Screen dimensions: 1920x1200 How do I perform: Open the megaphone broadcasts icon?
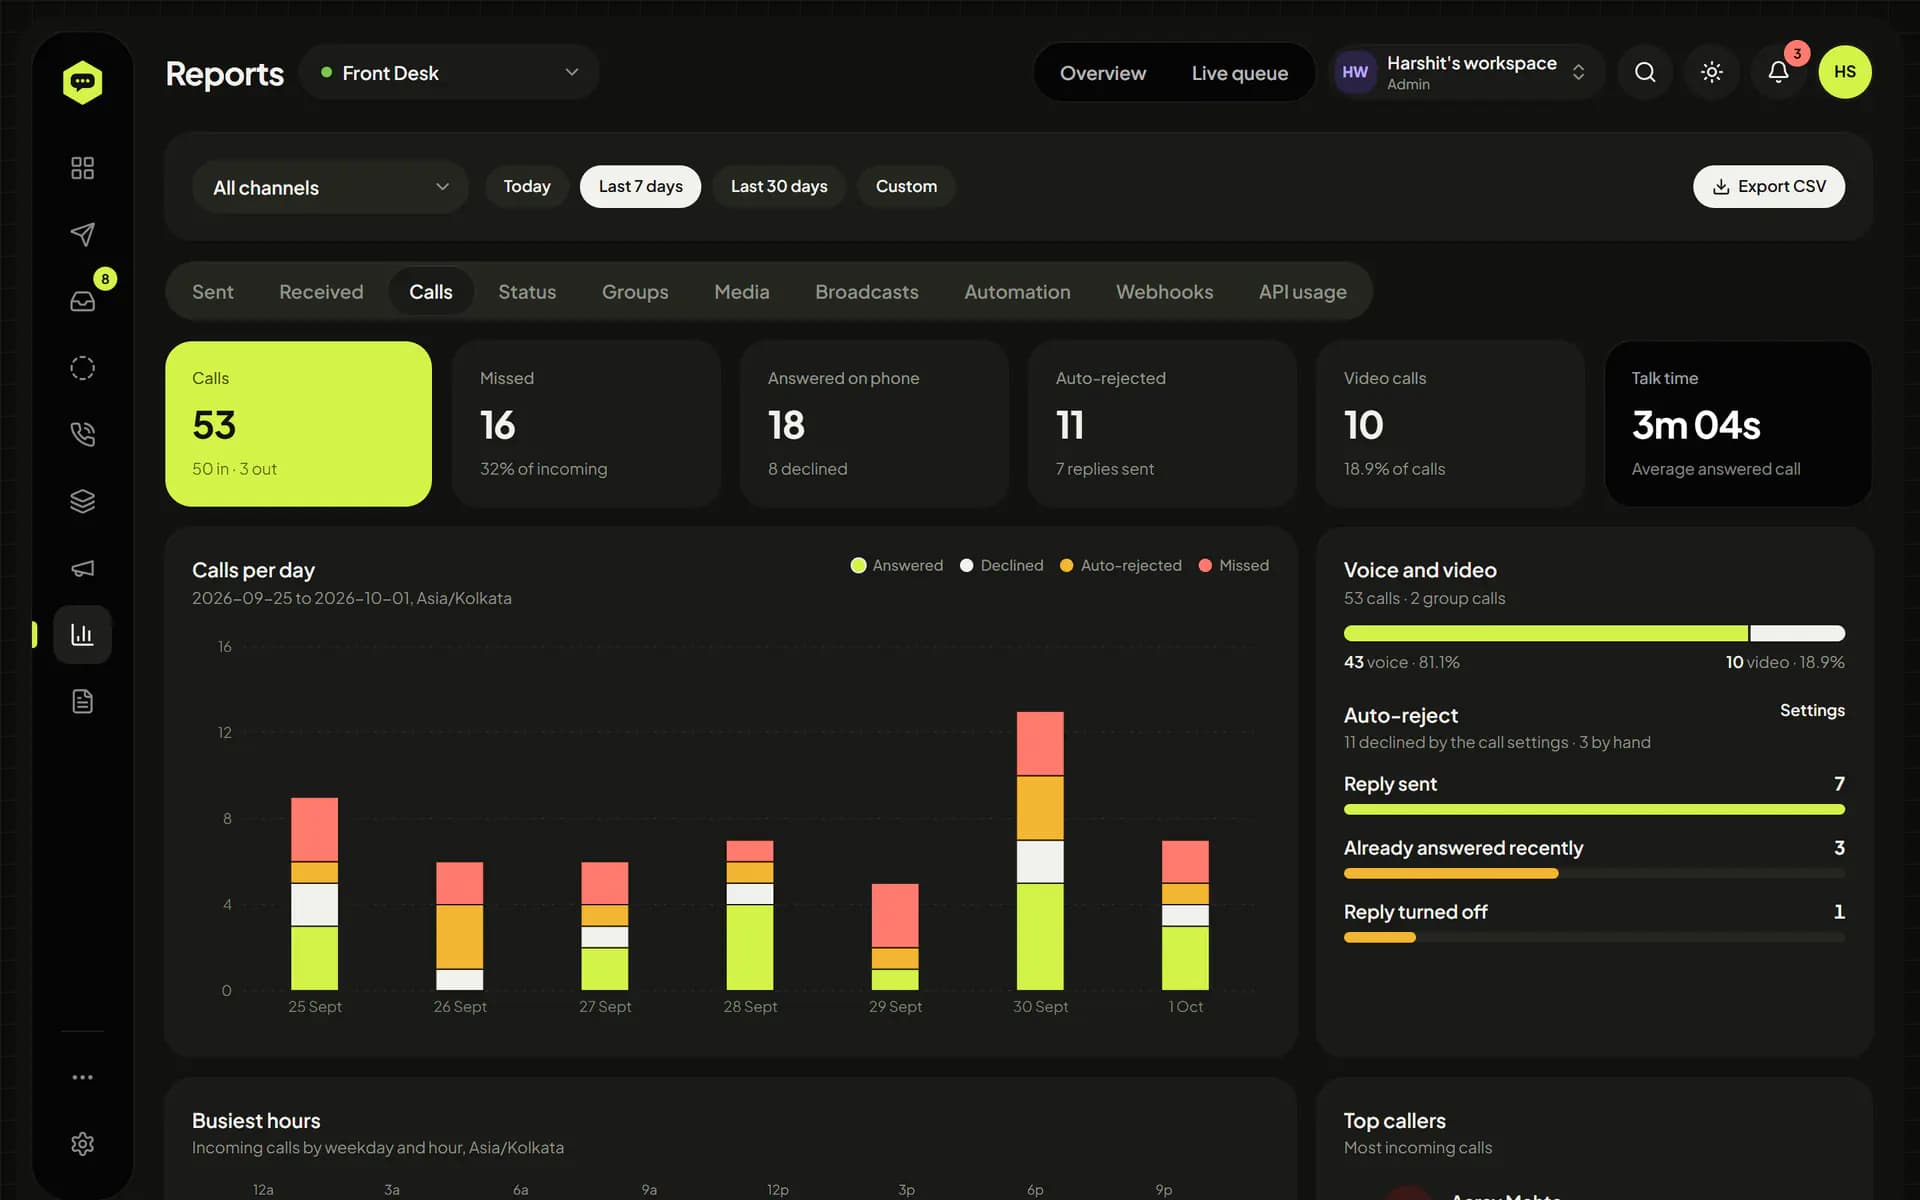click(82, 568)
